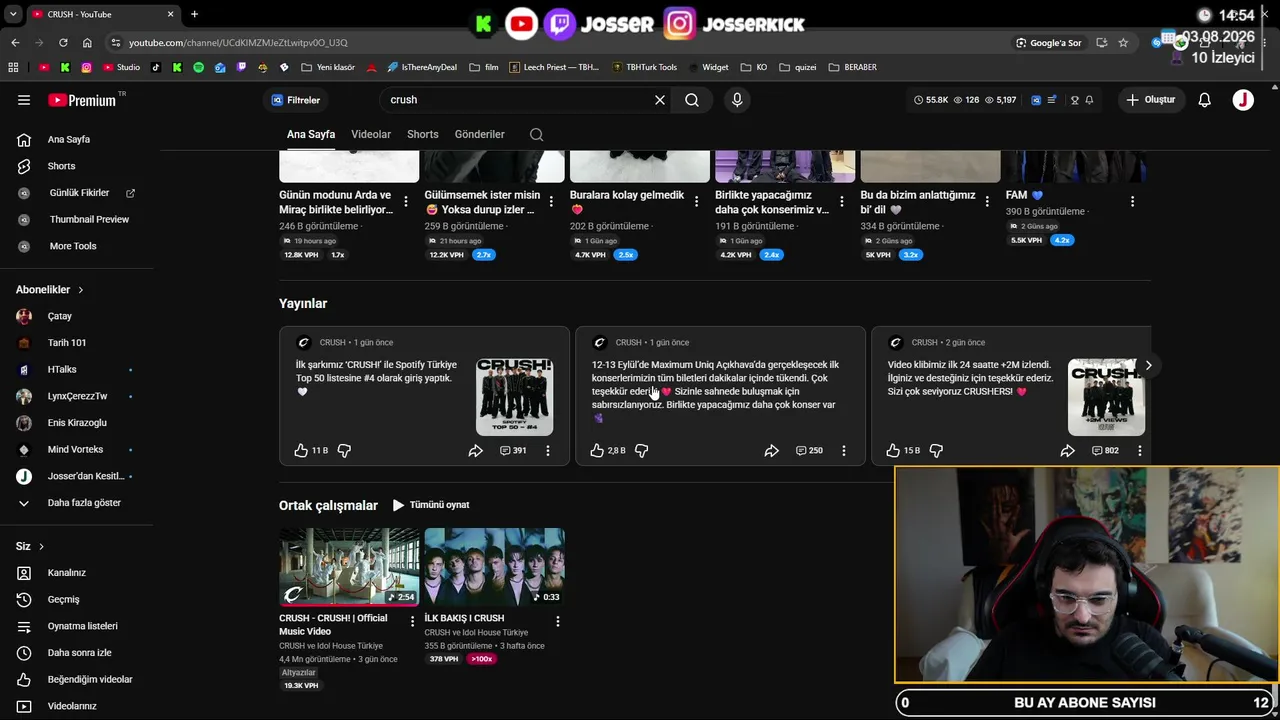Play all with 'Tümünü oynat'
Screen dimensions: 1280x720
431,505
